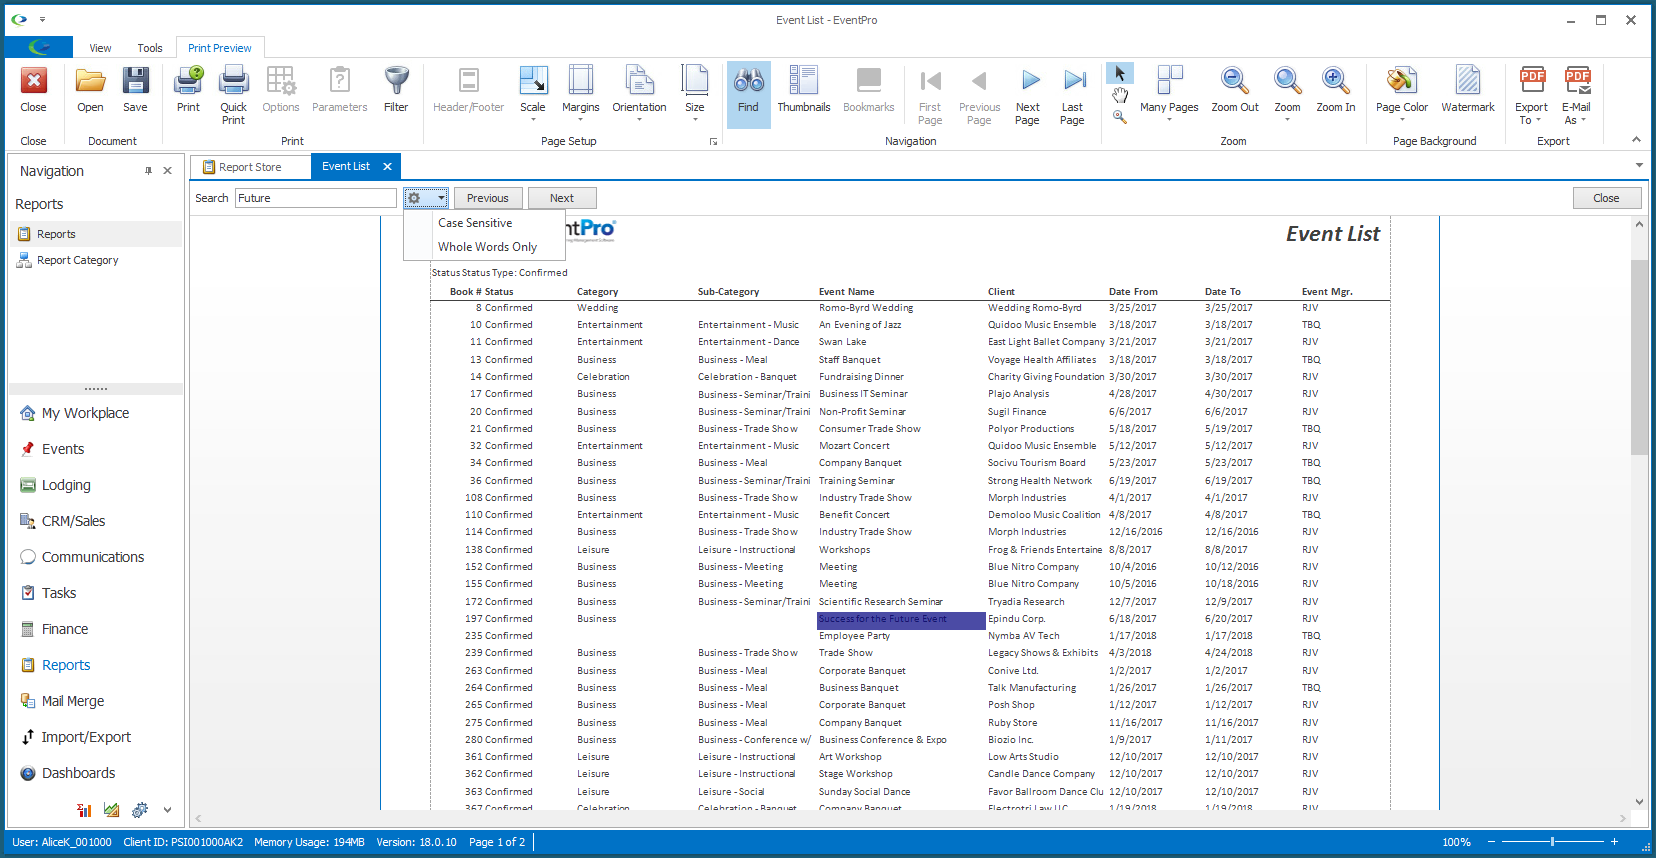Select the pointer cursor tool

(x=1120, y=74)
